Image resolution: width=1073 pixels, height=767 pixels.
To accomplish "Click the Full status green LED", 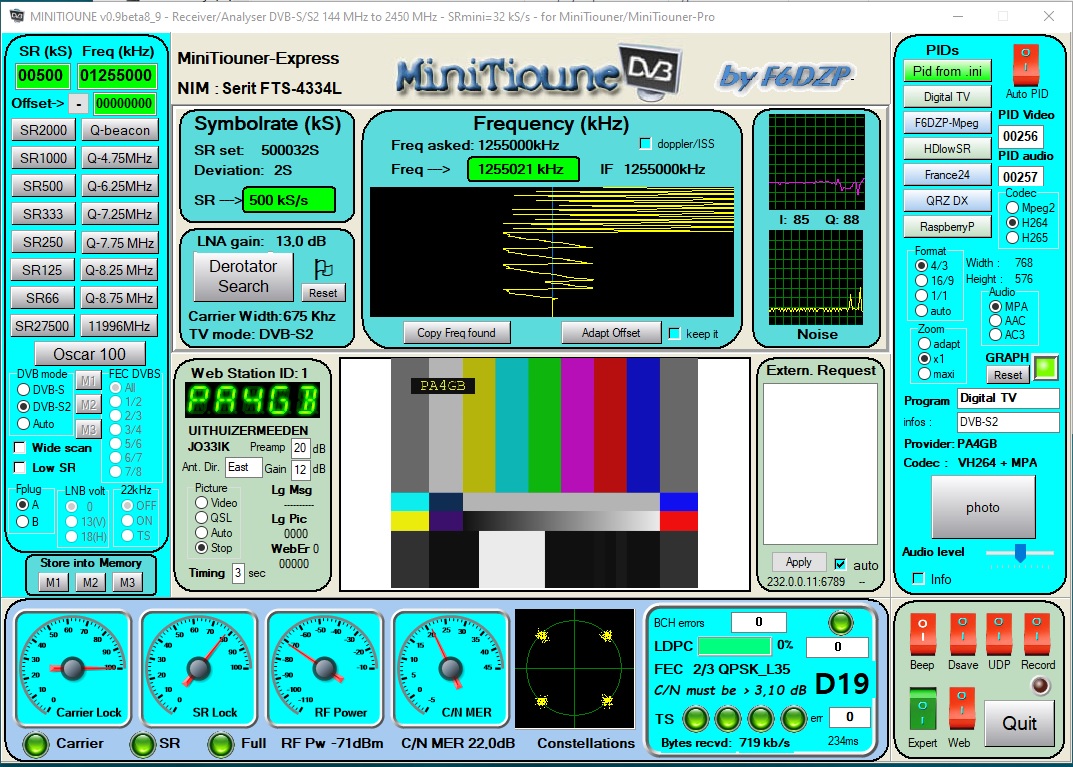I will point(221,744).
